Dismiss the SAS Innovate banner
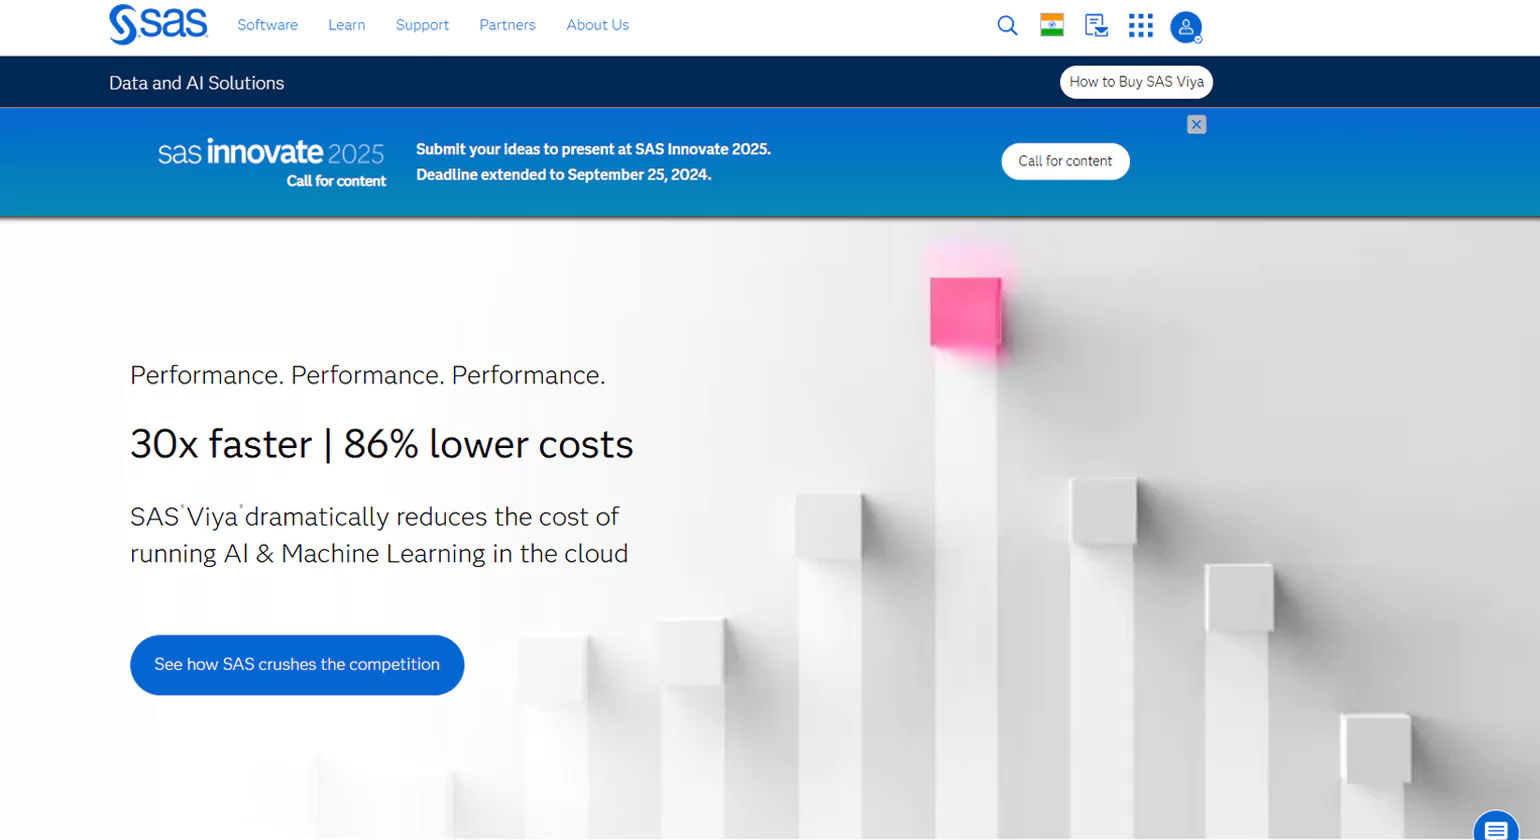The height and width of the screenshot is (840, 1540). pos(1196,125)
